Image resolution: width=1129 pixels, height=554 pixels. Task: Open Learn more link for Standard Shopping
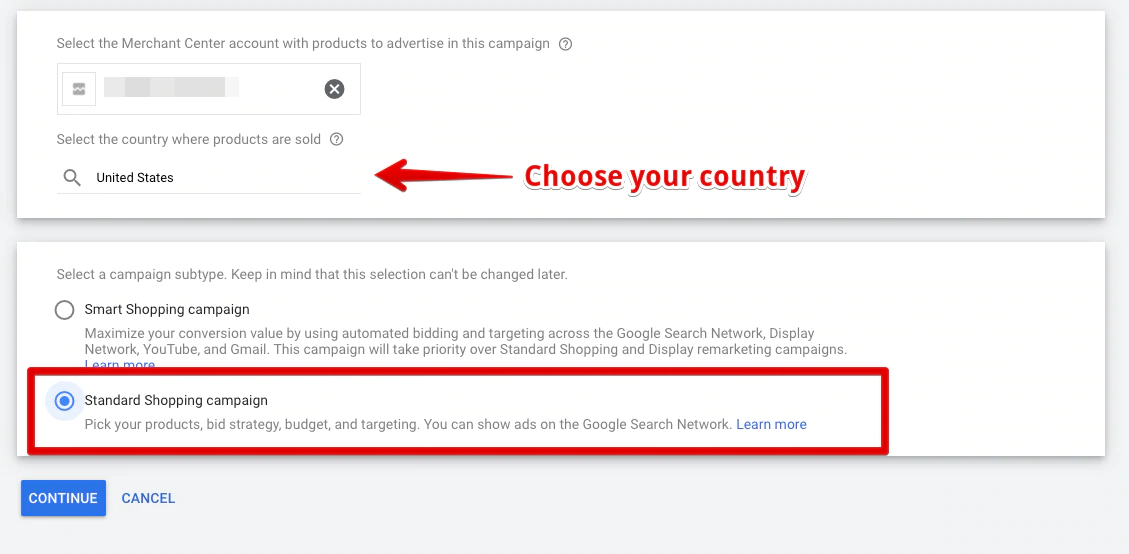[x=771, y=424]
